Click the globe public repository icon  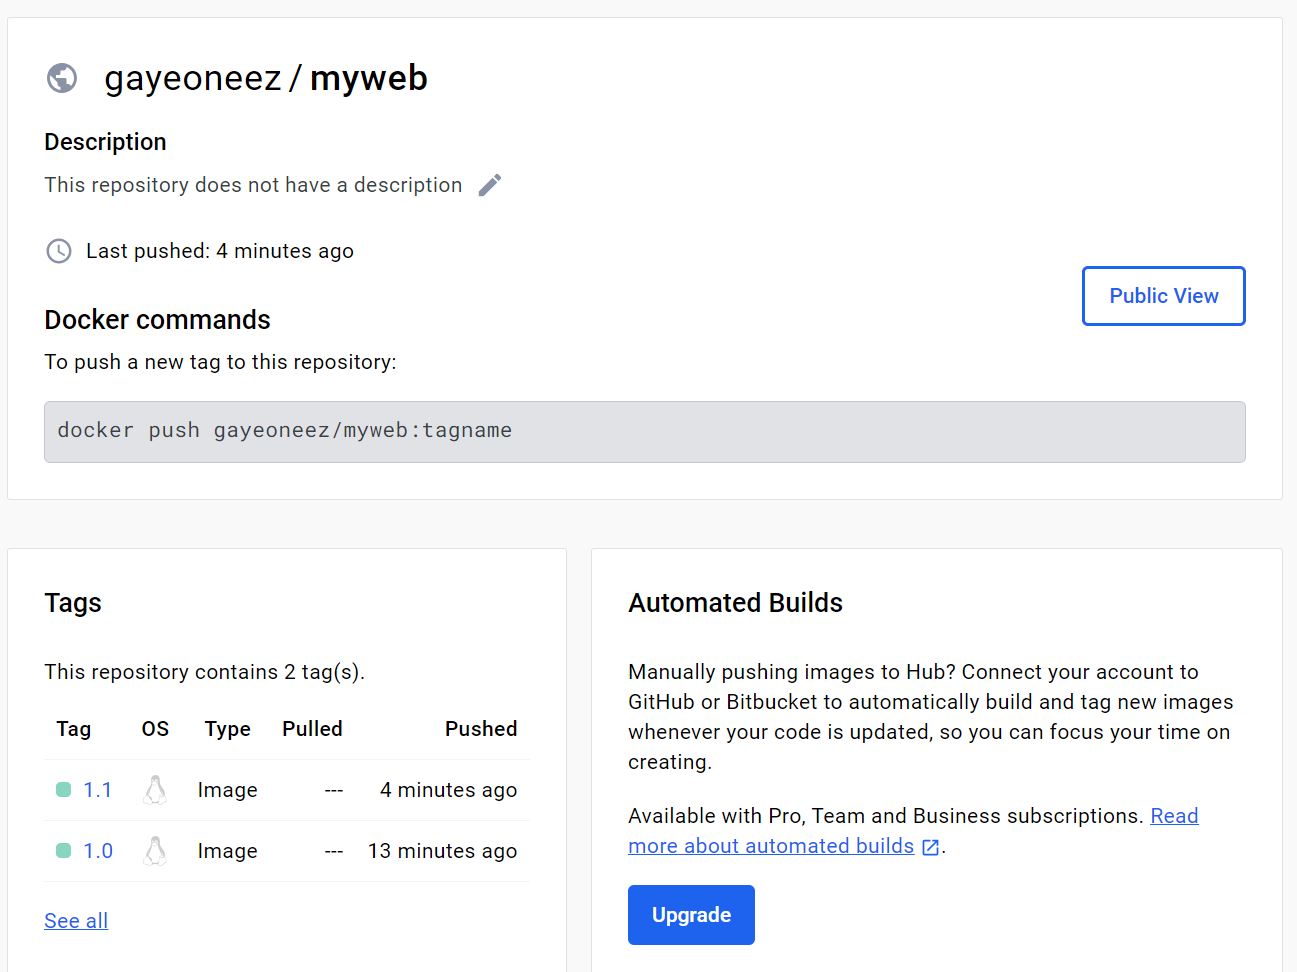point(62,78)
